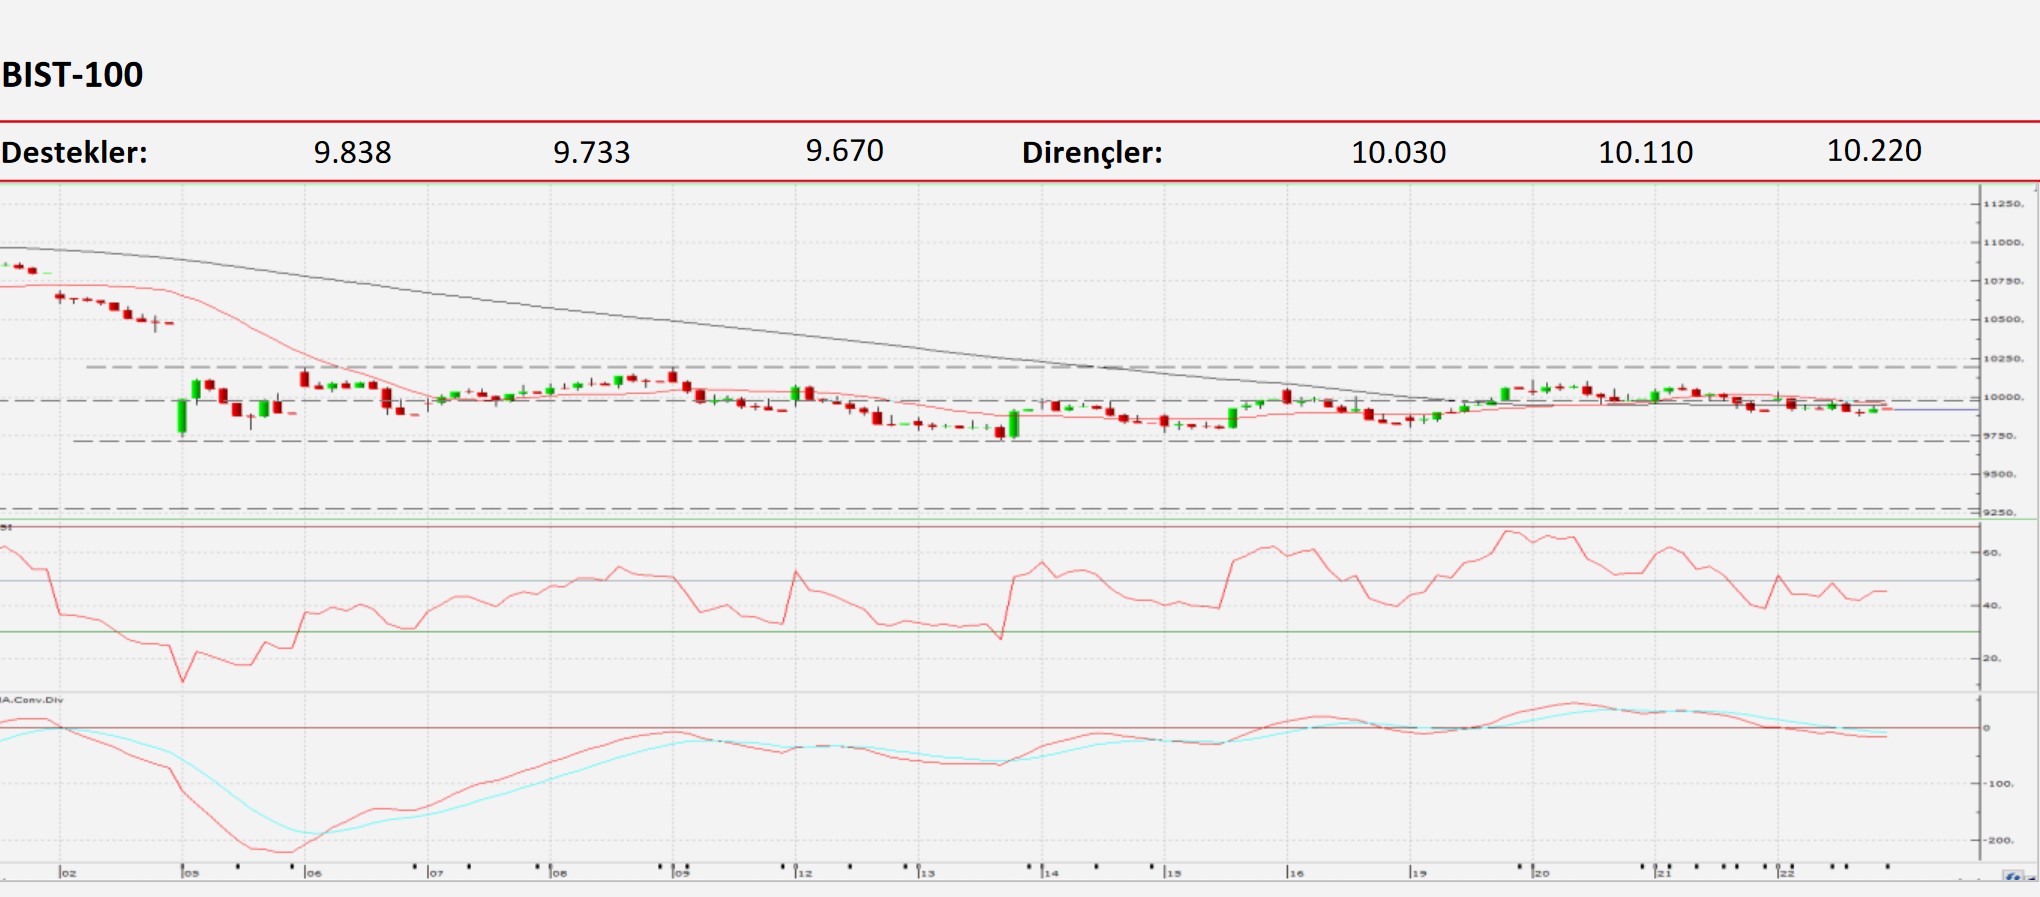
Task: Click the 11250 price axis label
Action: (x=2004, y=204)
